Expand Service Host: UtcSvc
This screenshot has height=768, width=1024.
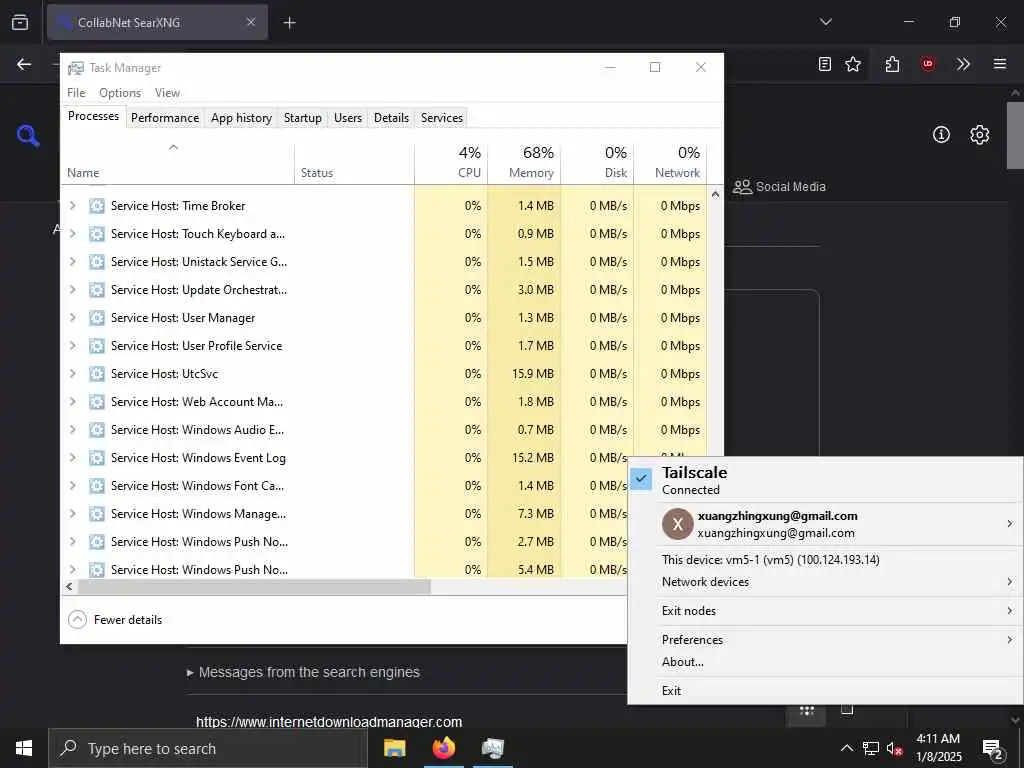tap(72, 374)
